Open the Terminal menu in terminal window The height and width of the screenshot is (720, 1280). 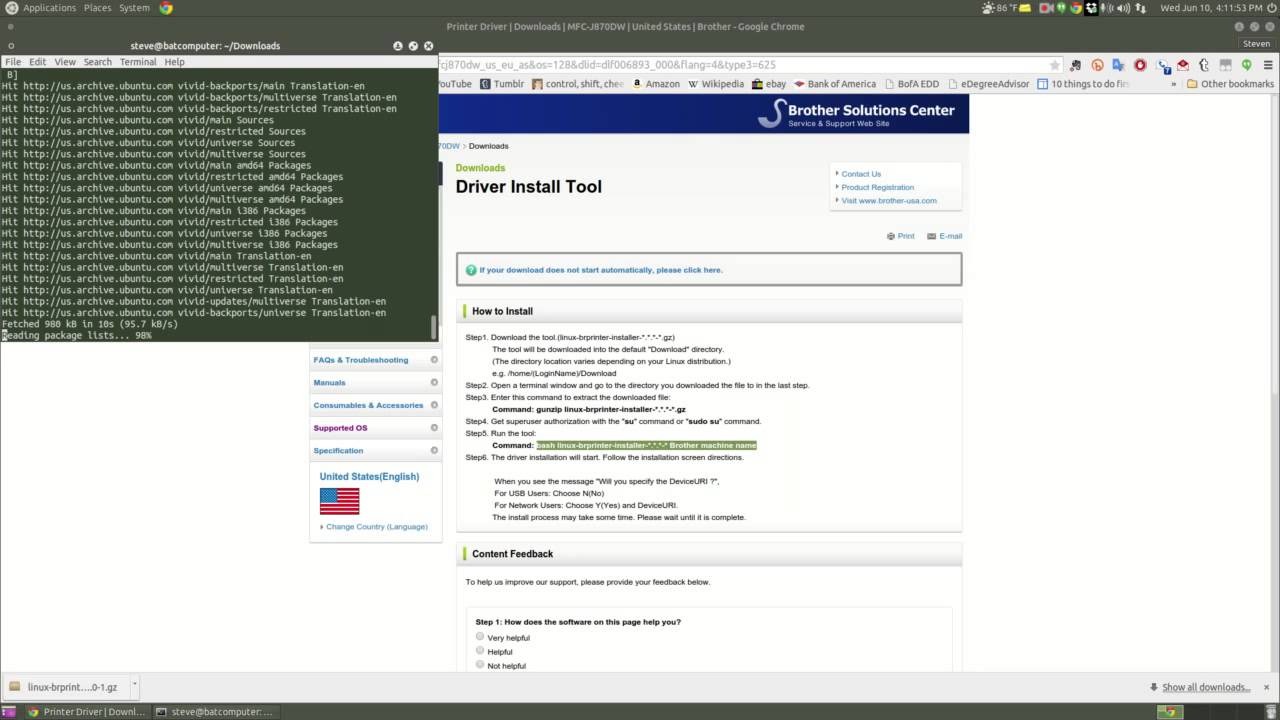[138, 62]
